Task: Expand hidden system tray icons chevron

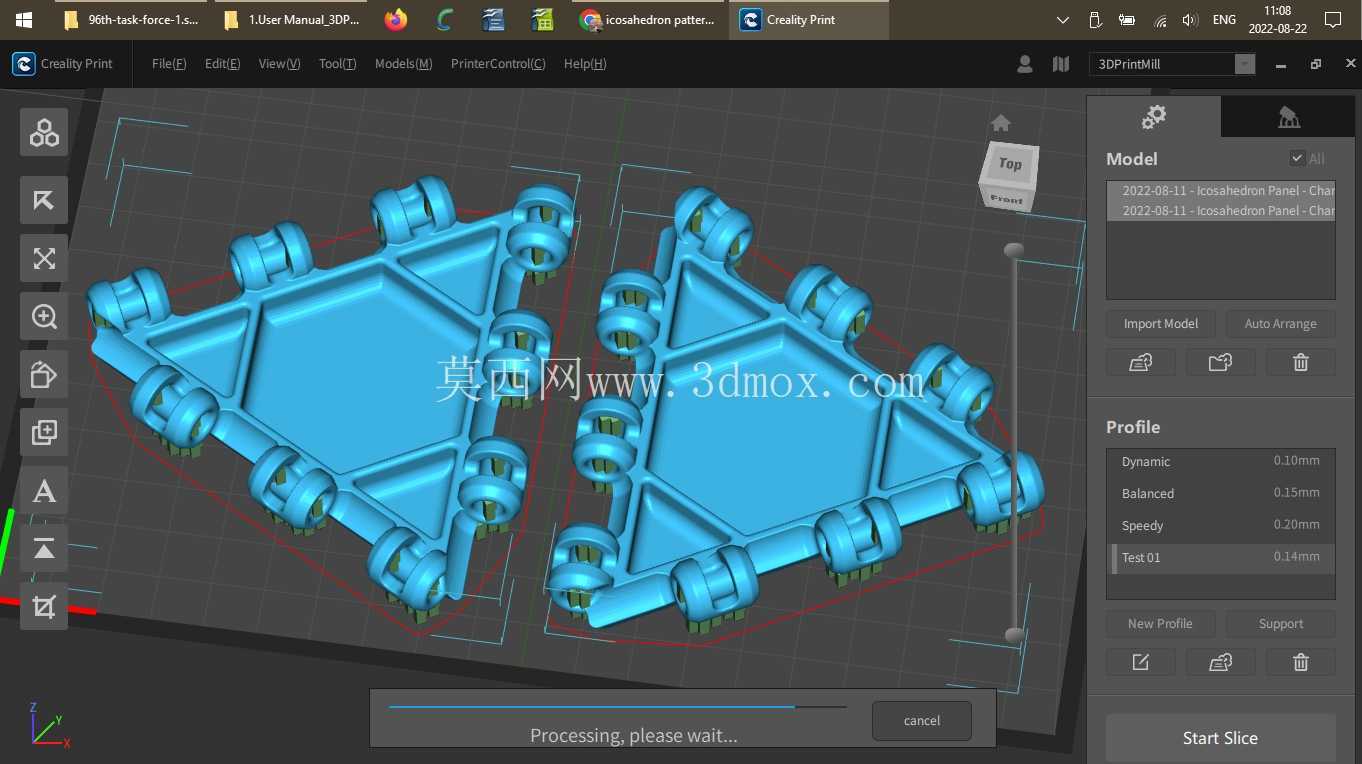Action: point(1063,20)
